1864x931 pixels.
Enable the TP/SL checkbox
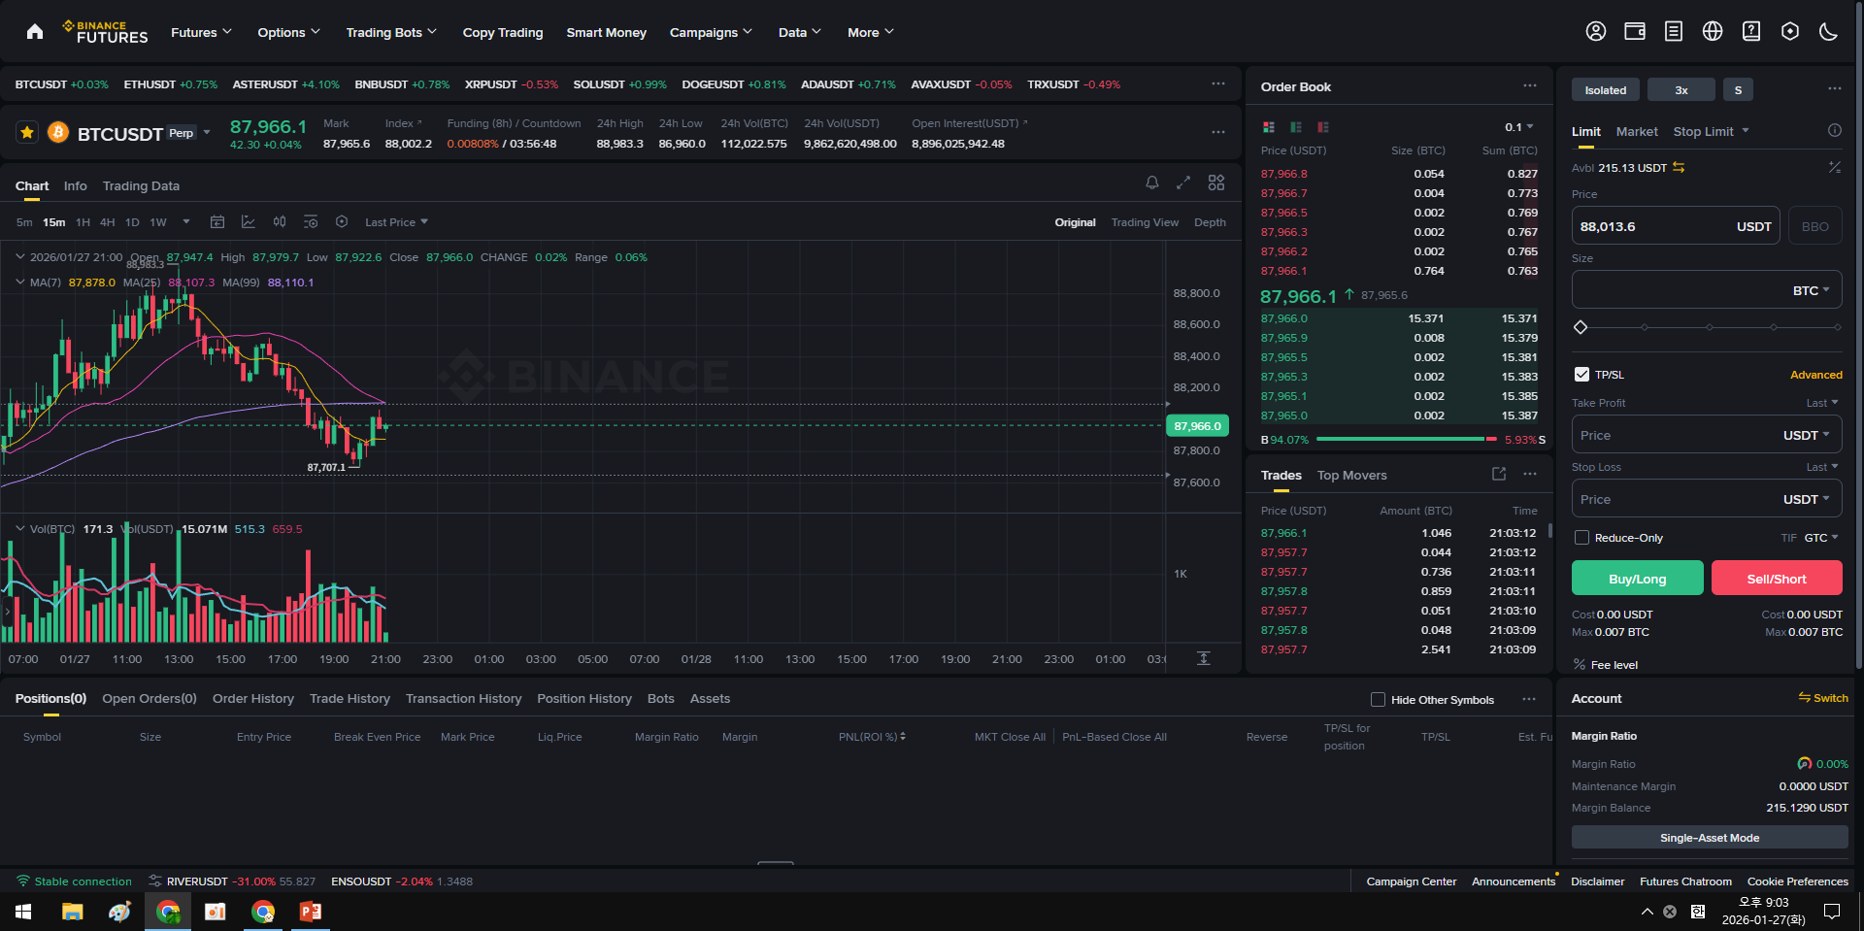pyautogui.click(x=1582, y=374)
